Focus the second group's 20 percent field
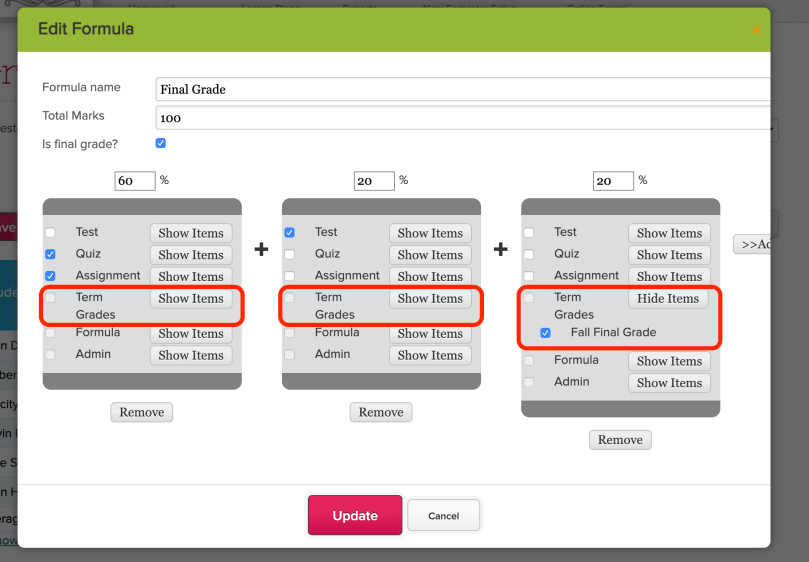Viewport: 809px width, 562px height. [x=374, y=181]
